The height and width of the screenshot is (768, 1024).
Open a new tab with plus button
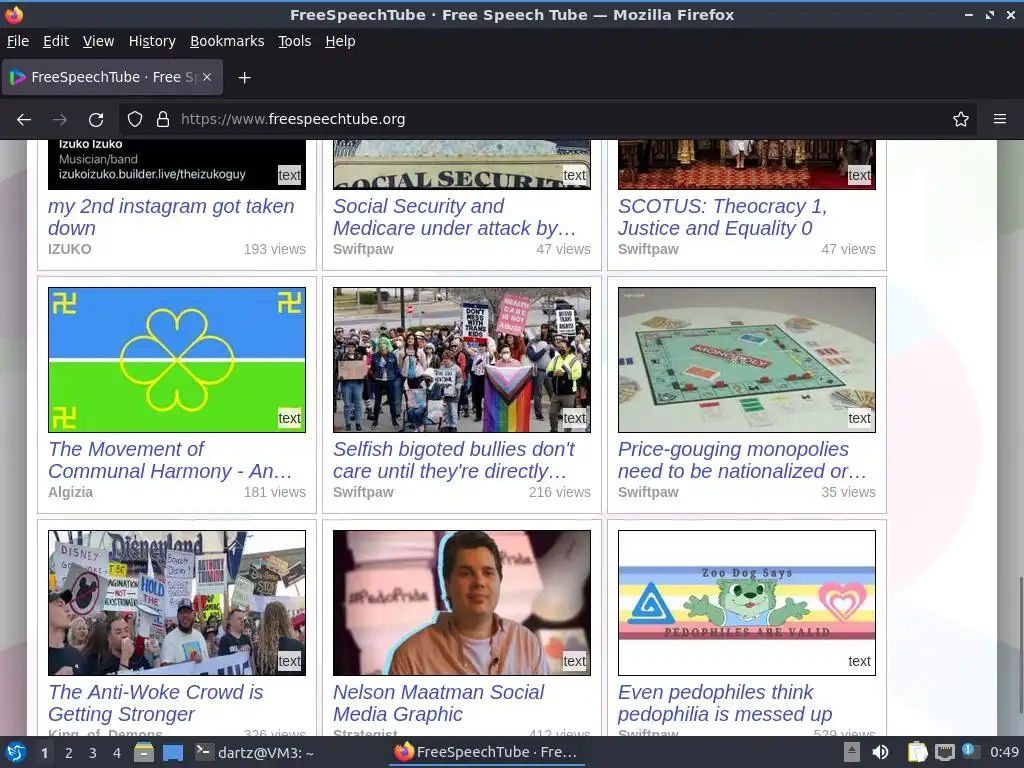point(244,78)
